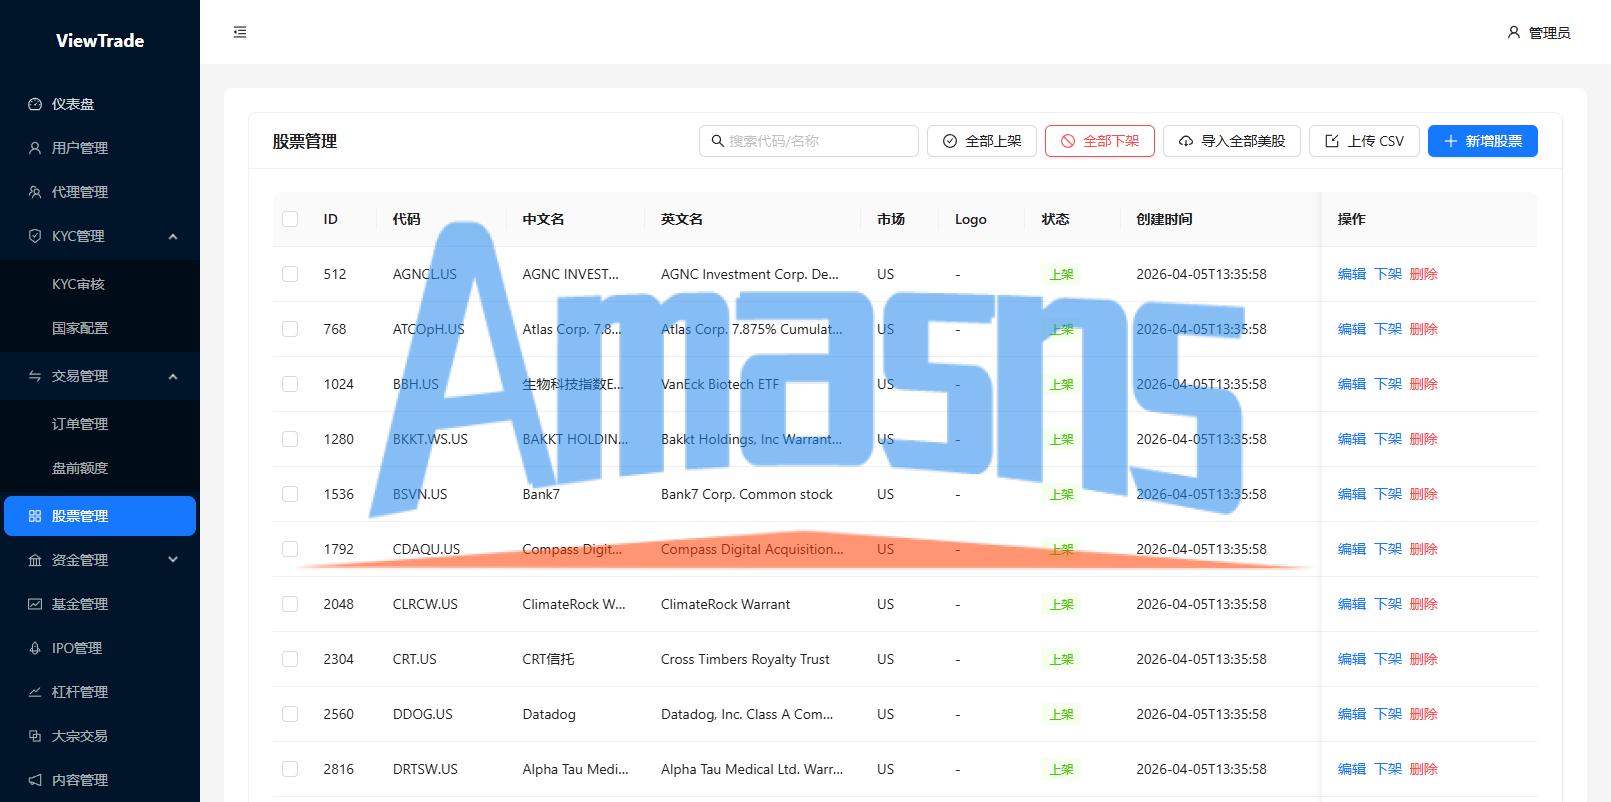Open the KYC审核 menu item
The height and width of the screenshot is (802, 1611).
pos(100,284)
